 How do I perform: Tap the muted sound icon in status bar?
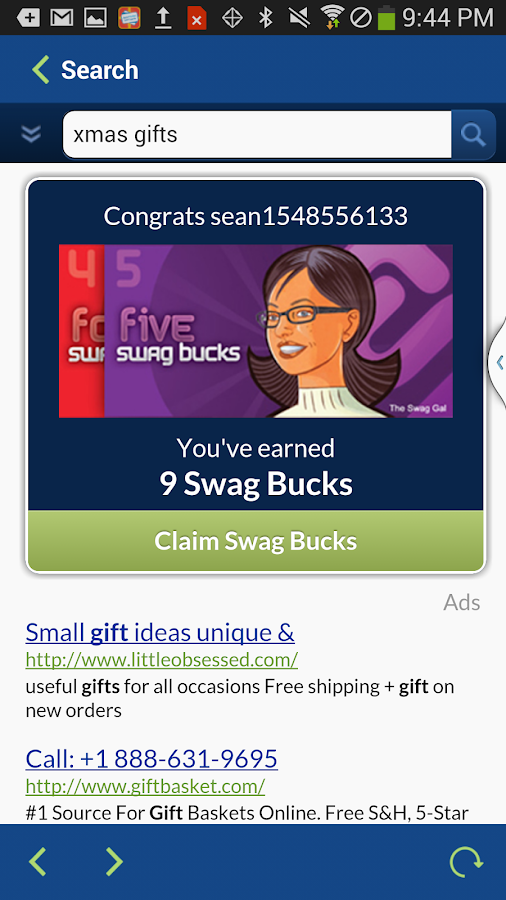299,18
